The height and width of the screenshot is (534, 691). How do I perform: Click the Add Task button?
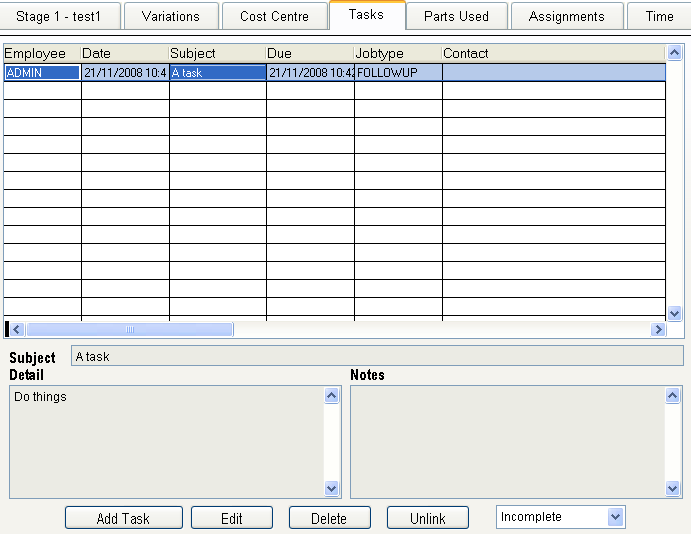point(123,518)
